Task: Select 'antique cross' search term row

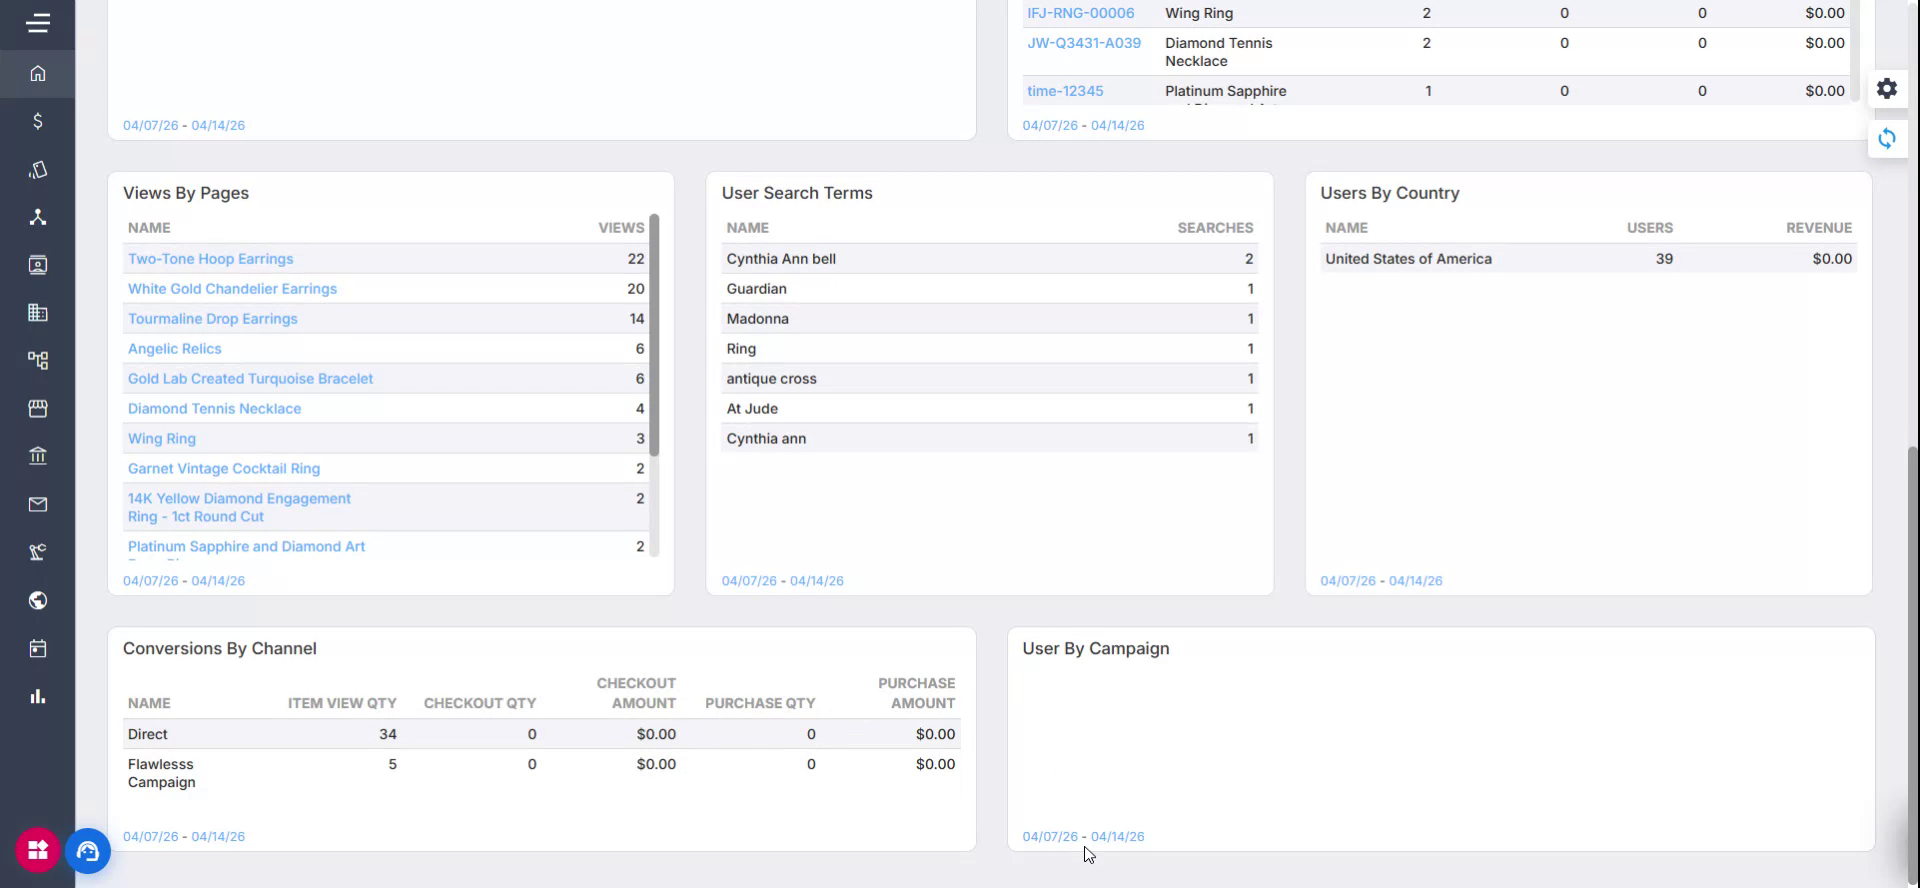Action: (x=989, y=379)
